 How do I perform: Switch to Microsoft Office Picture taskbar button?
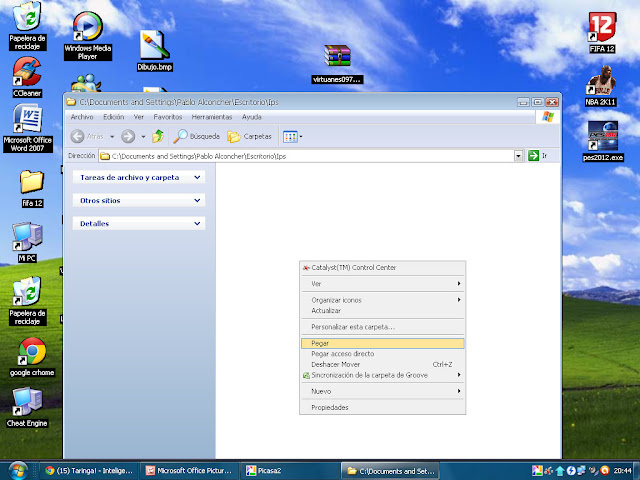pos(189,471)
